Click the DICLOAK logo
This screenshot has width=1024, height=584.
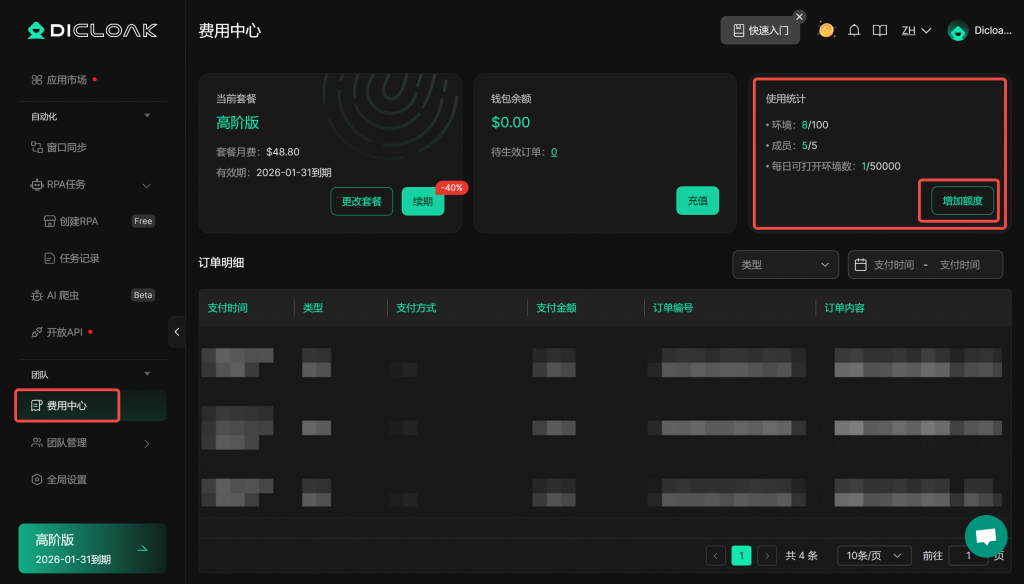click(92, 30)
